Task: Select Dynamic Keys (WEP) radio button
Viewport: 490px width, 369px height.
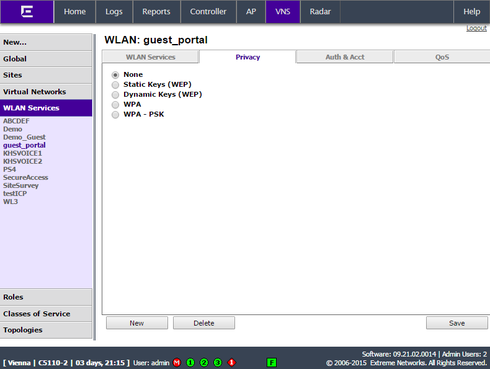Action: pos(115,95)
